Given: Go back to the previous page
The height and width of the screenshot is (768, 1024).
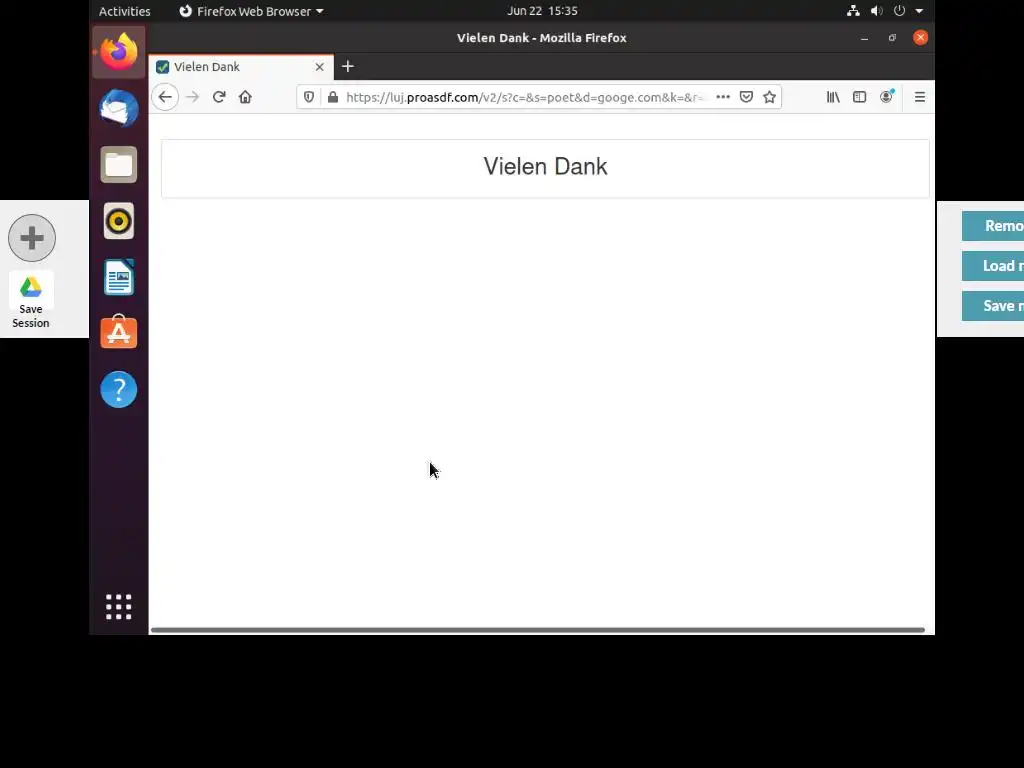Looking at the screenshot, I should pos(165,97).
